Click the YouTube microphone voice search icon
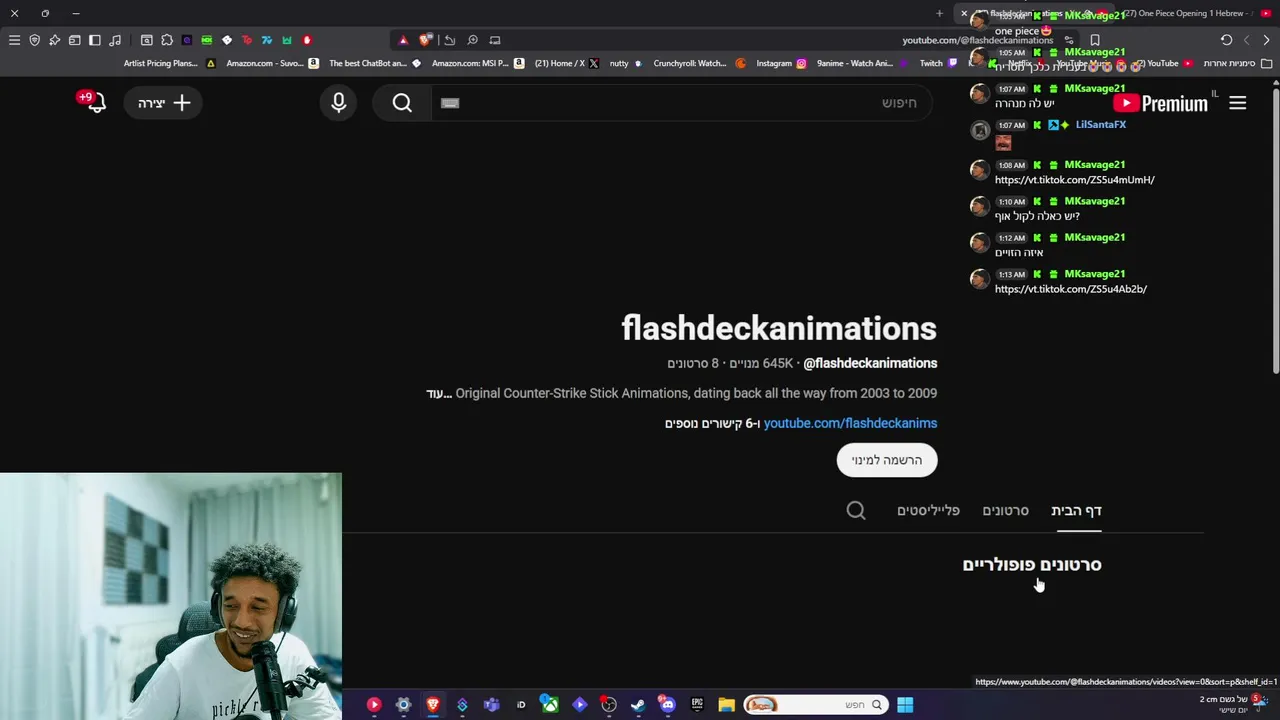The image size is (1280, 720). (x=339, y=103)
